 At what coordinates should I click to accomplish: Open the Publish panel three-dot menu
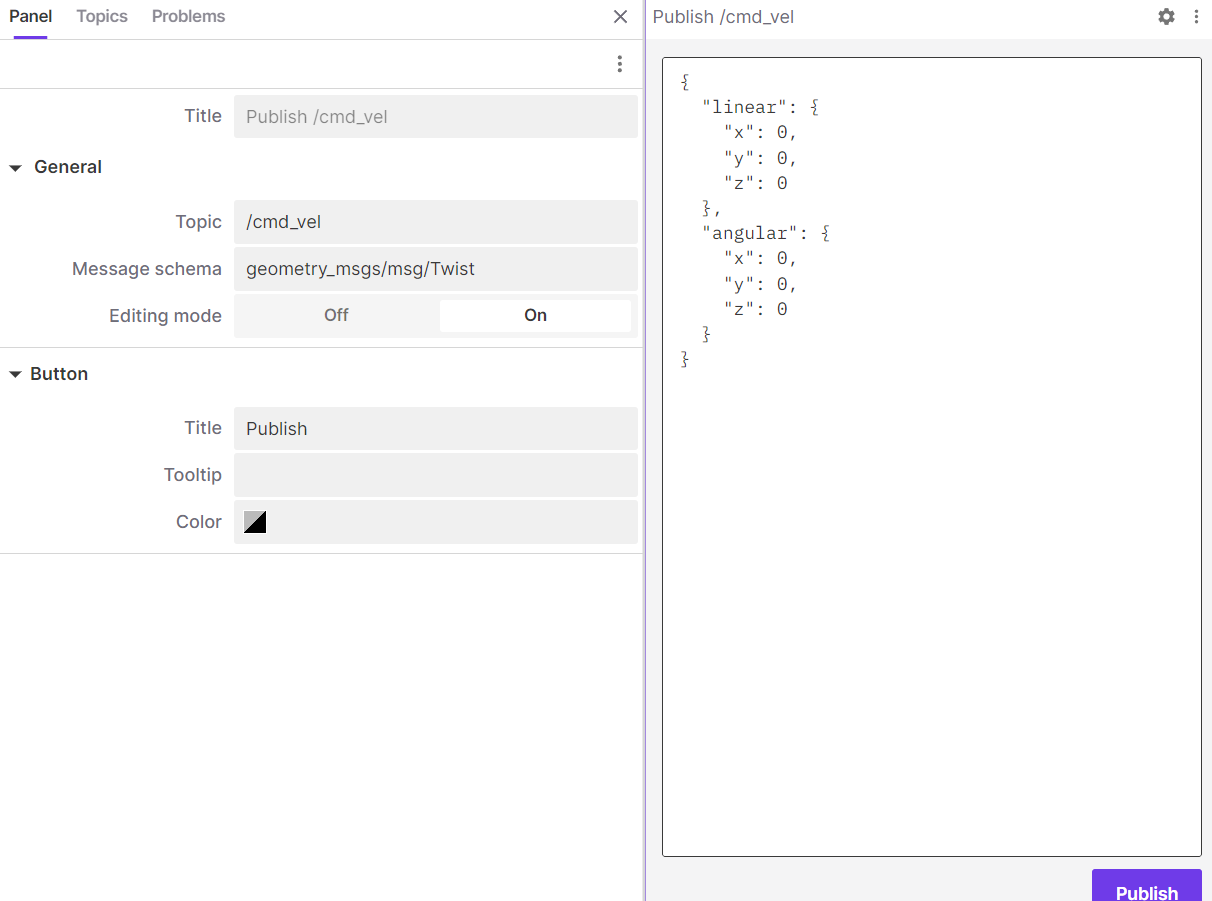pos(1196,17)
